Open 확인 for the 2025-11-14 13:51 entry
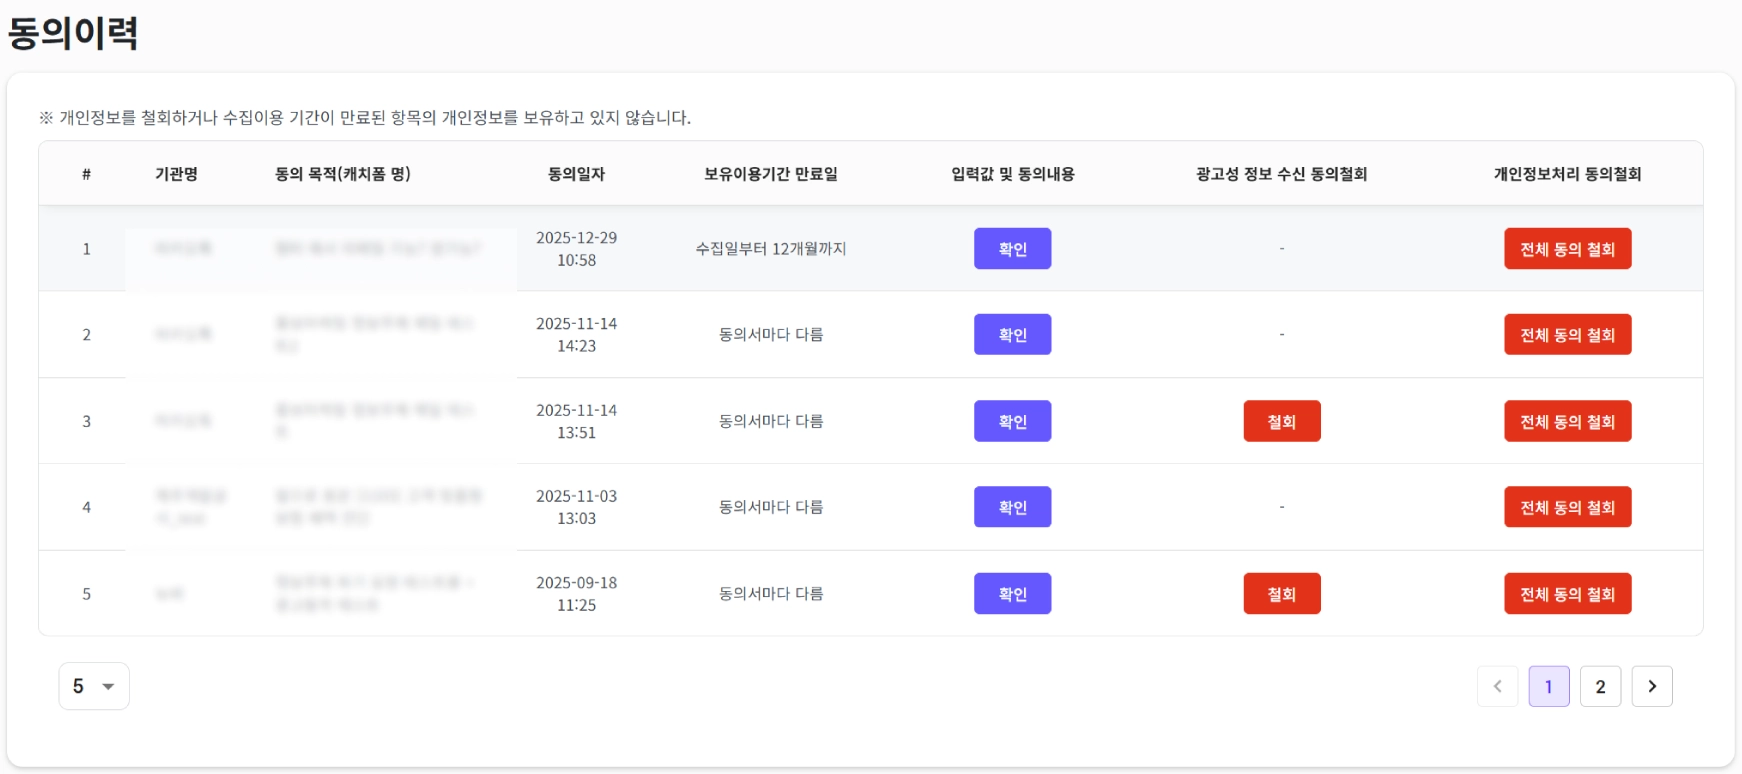Viewport: 1742px width, 774px height. coord(1012,421)
